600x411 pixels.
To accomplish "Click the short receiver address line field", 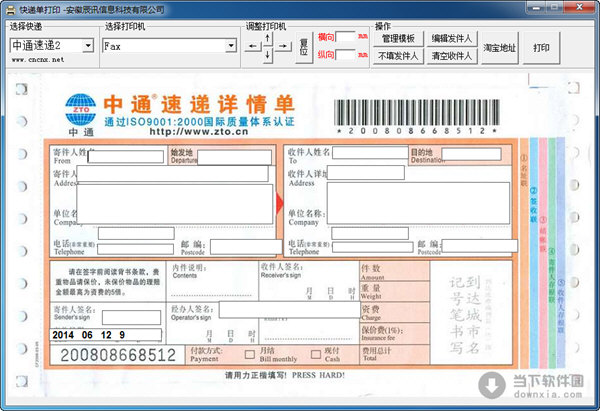I will point(366,173).
